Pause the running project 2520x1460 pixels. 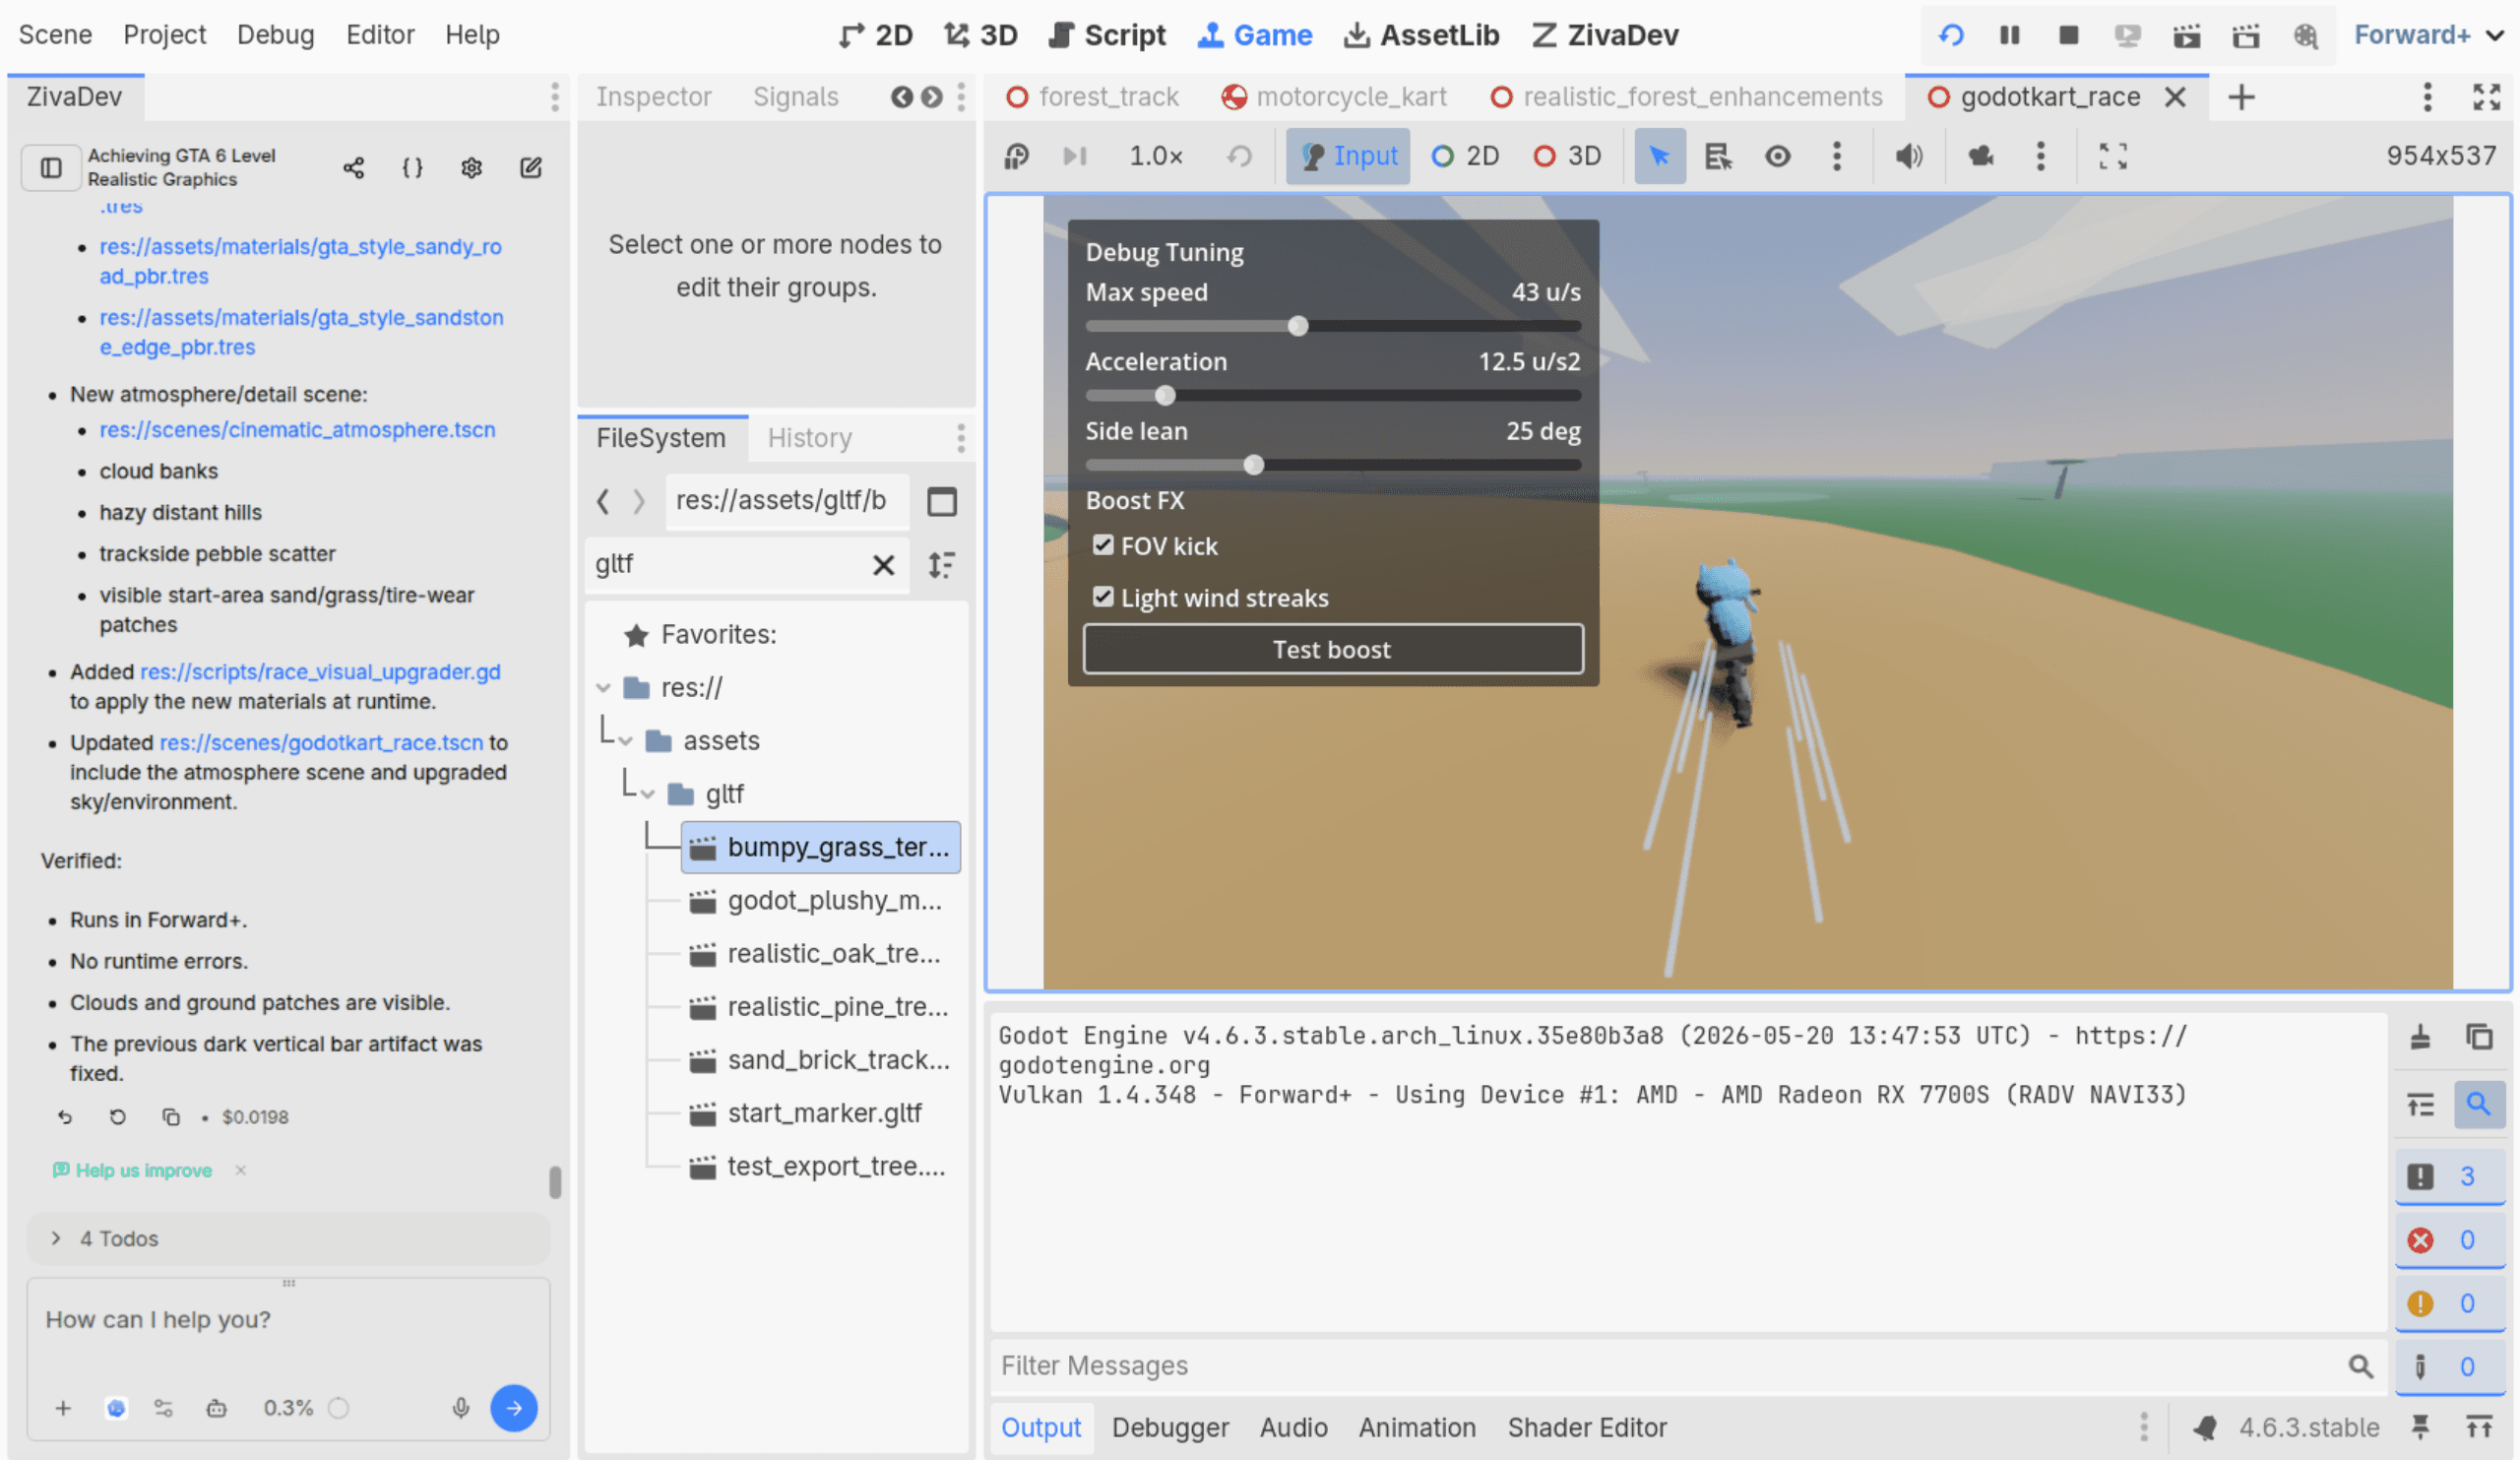pos(2009,35)
